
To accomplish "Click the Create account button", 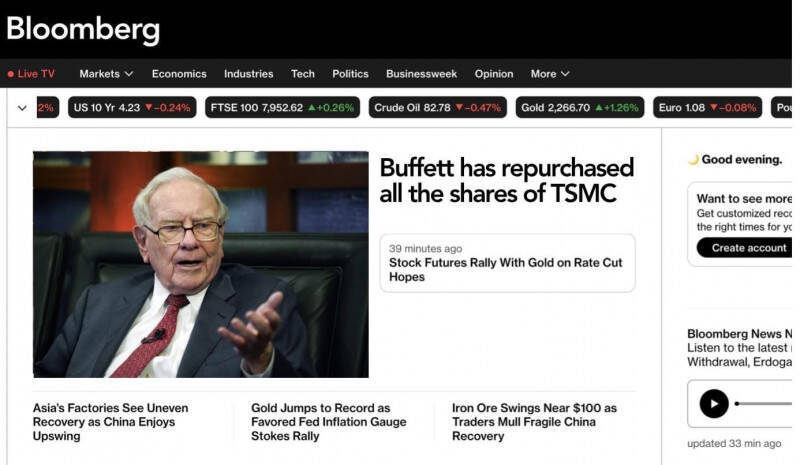I will tap(744, 248).
